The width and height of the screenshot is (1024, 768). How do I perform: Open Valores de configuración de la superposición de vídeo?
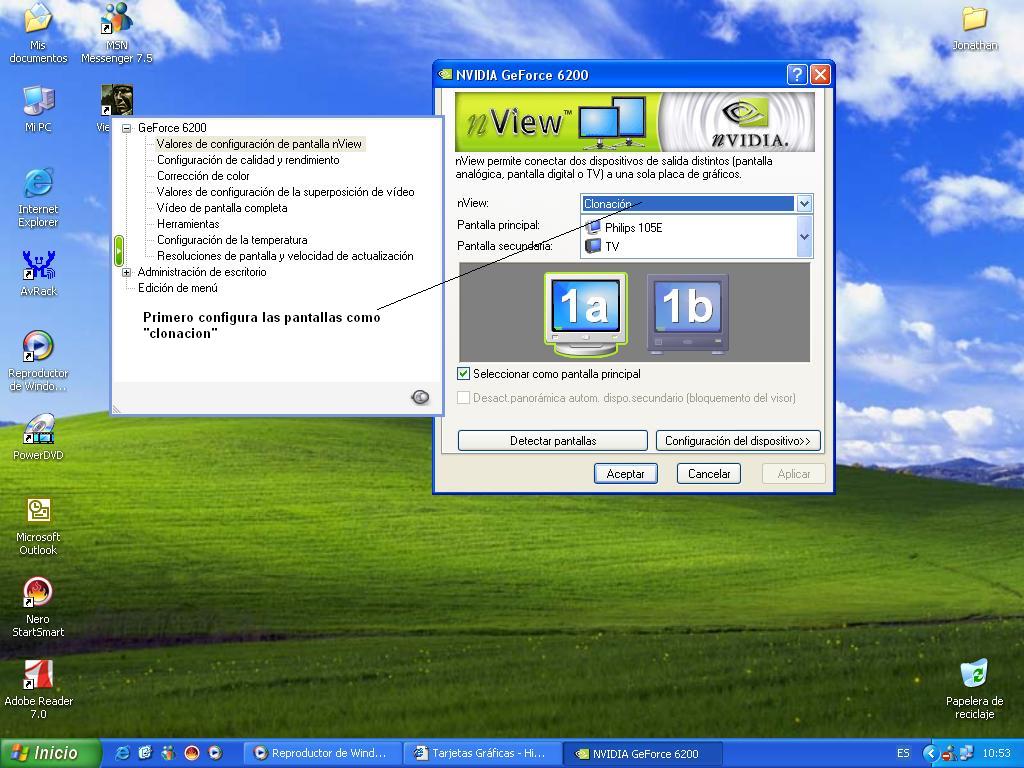pyautogui.click(x=285, y=192)
